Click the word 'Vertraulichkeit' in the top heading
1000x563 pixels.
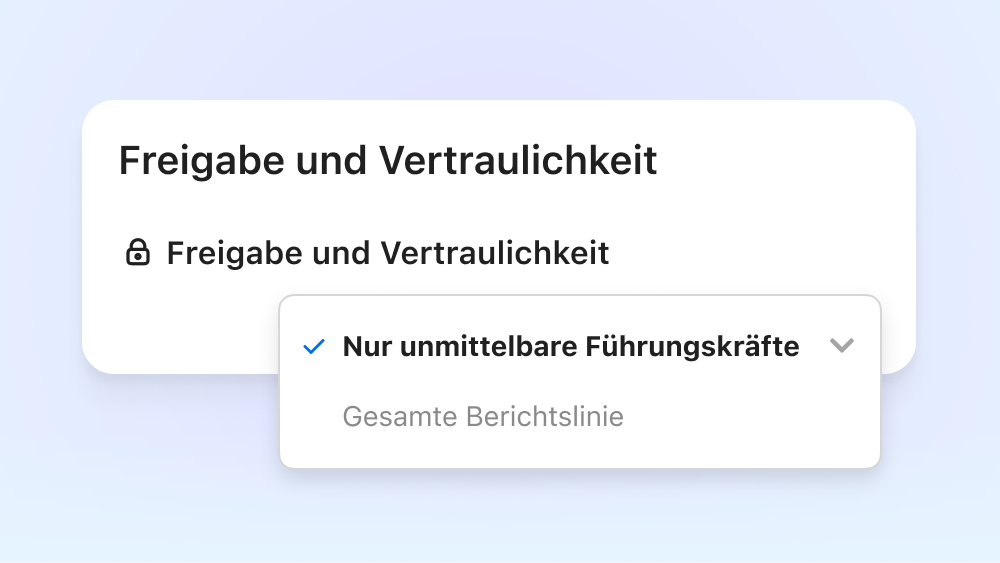(518, 160)
